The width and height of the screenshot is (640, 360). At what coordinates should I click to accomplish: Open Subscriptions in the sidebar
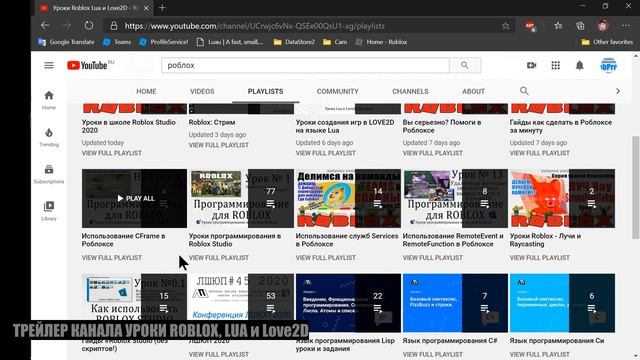point(49,174)
